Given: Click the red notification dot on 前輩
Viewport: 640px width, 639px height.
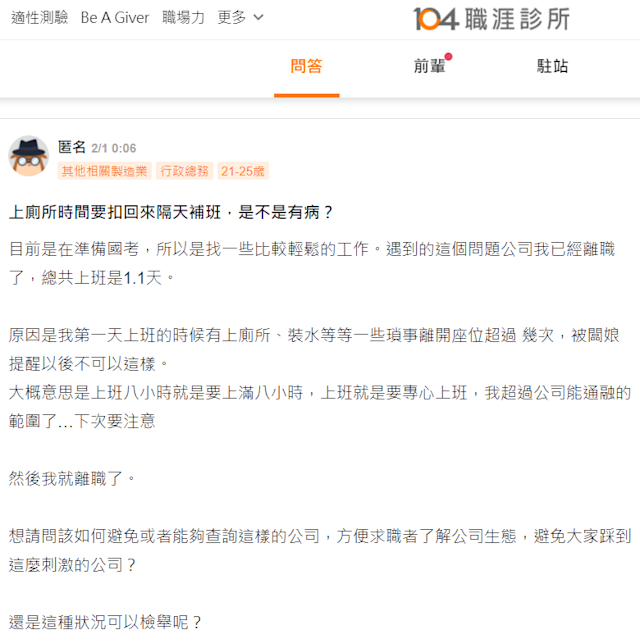Looking at the screenshot, I should tap(448, 56).
